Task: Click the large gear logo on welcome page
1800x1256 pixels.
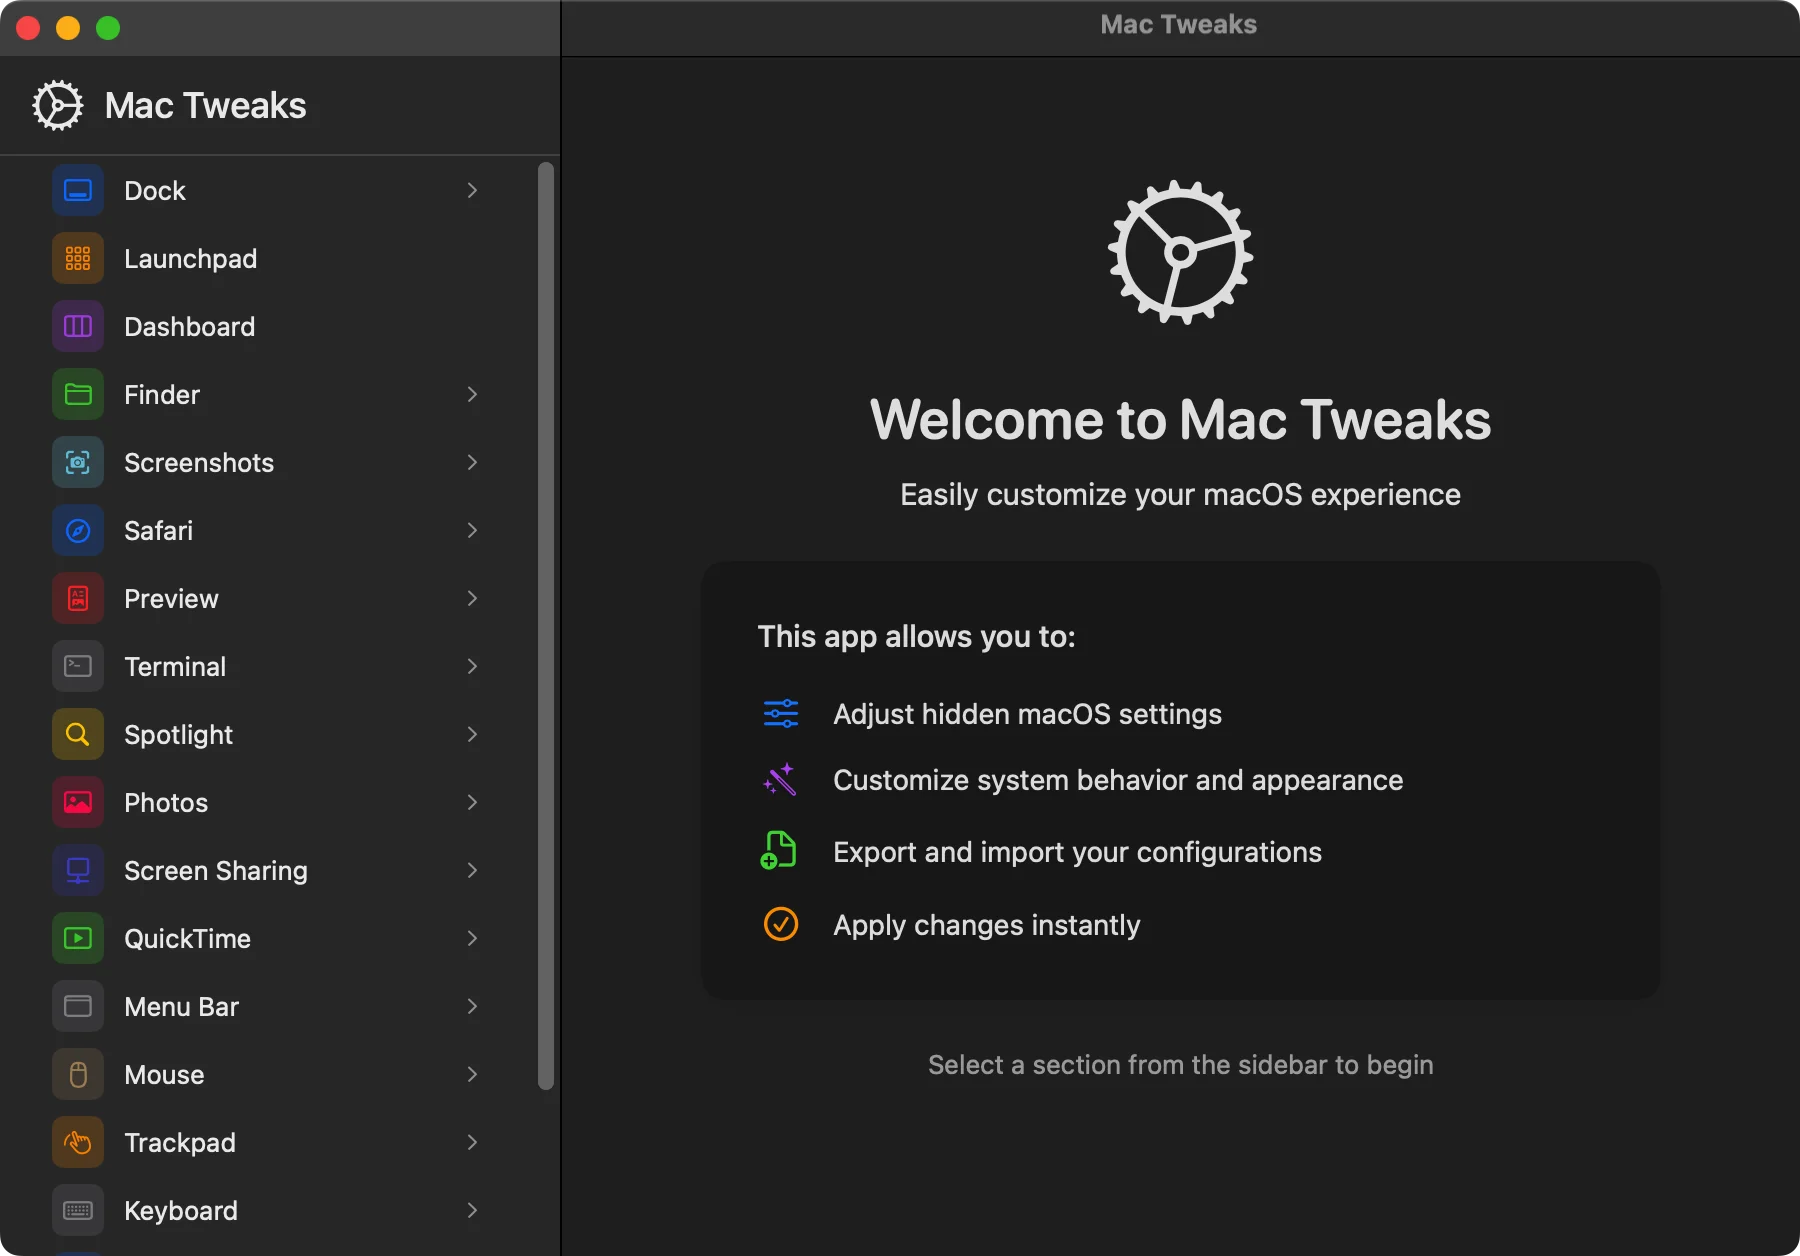Action: (x=1180, y=252)
